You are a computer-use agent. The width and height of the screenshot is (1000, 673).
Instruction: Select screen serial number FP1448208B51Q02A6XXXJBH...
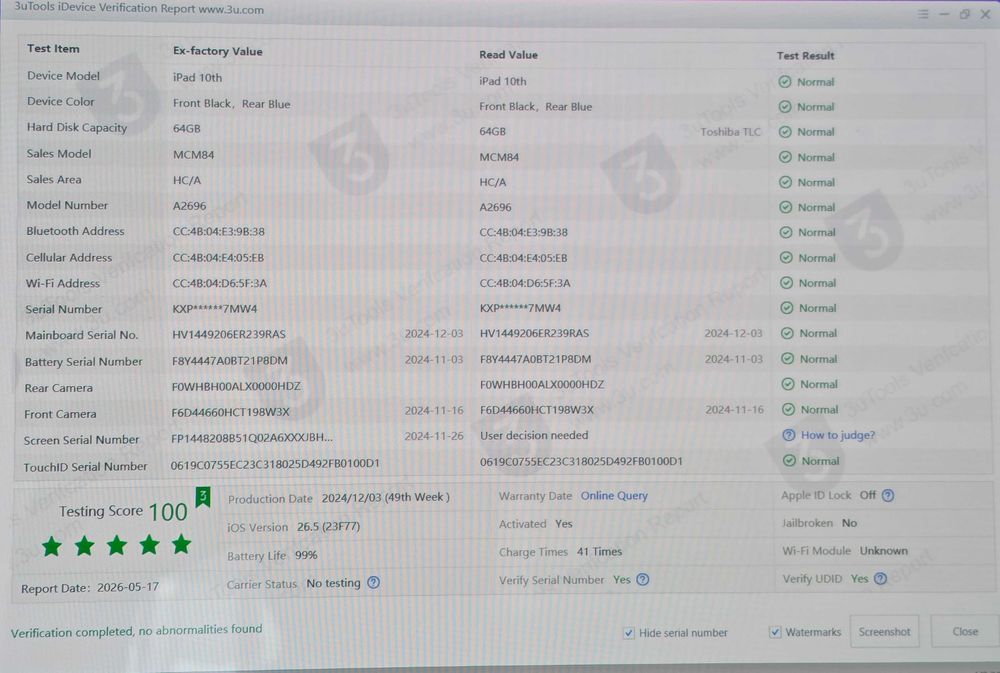(x=252, y=438)
